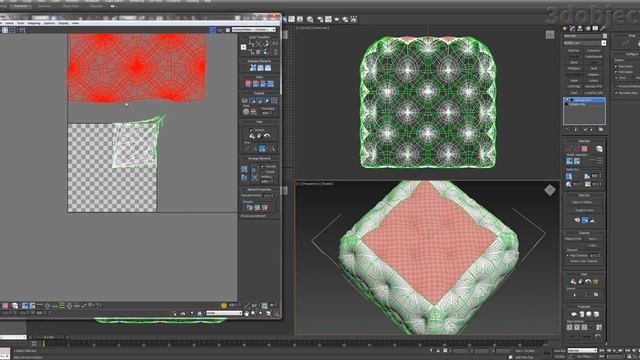The image size is (640, 360).
Task: Toggle Select By Element icon in Selection rollout
Action: coord(599,149)
